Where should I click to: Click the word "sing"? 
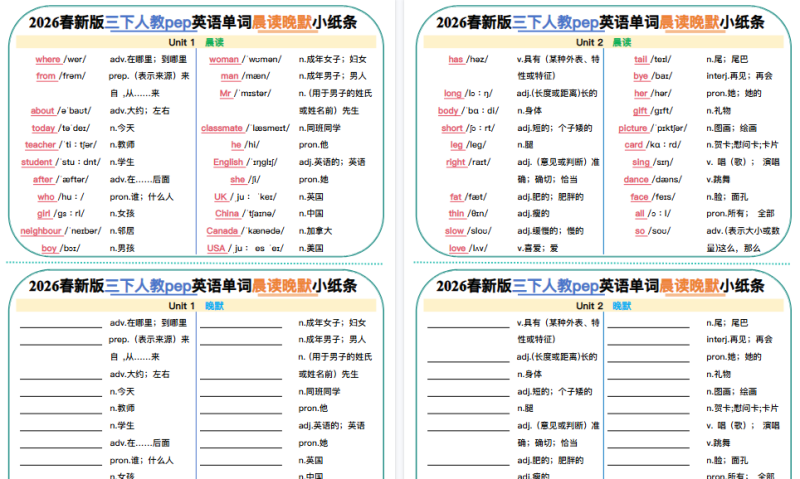pyautogui.click(x=641, y=162)
